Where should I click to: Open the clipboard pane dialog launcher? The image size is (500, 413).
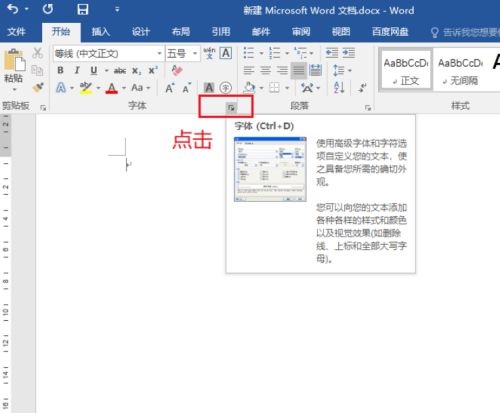(x=43, y=107)
